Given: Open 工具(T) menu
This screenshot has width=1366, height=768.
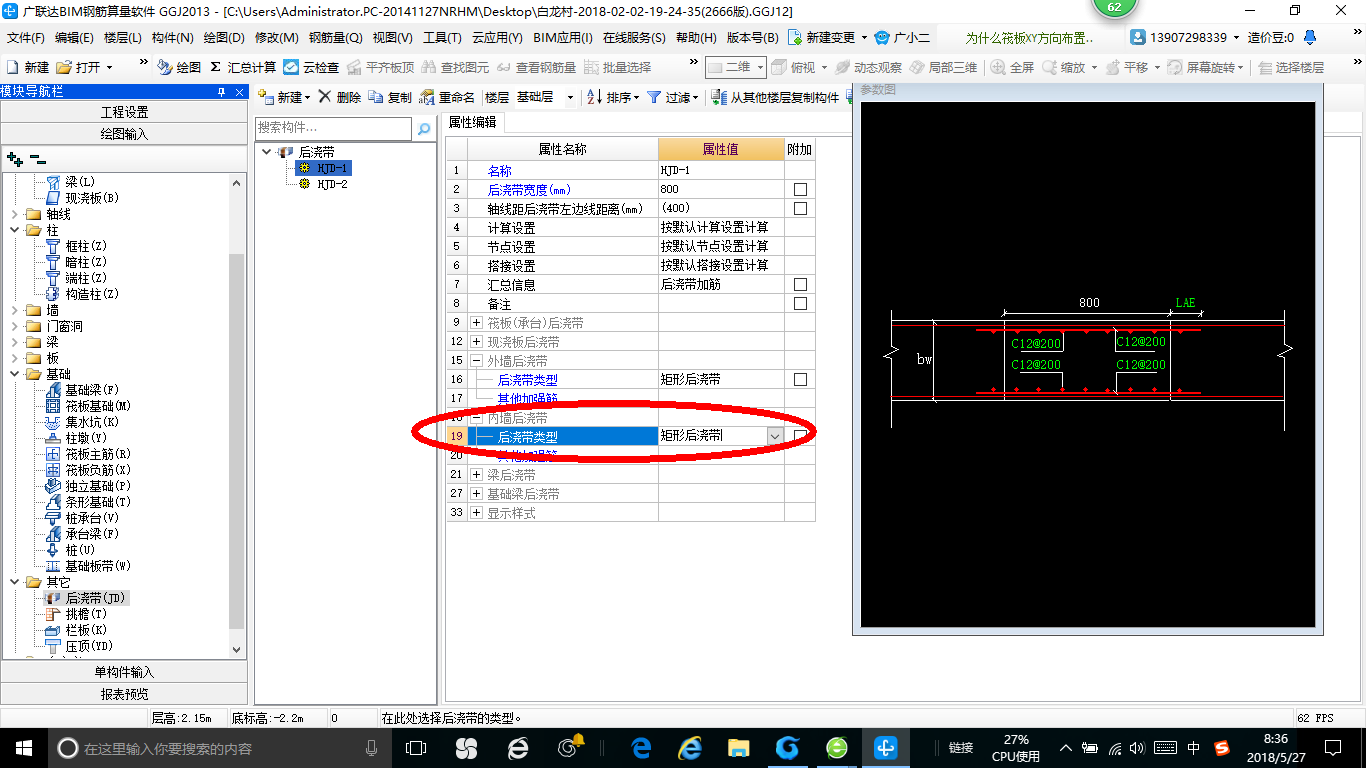Looking at the screenshot, I should (442, 38).
